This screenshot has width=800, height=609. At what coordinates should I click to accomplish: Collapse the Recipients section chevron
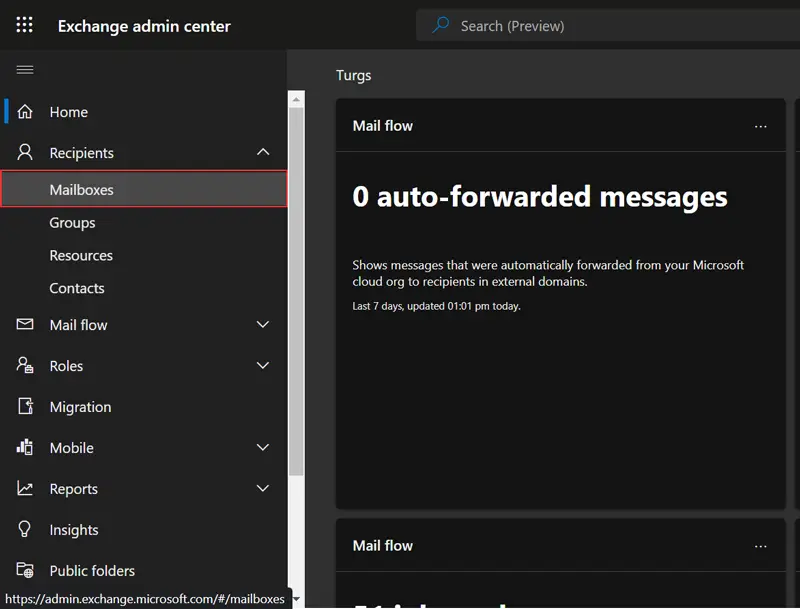(263, 153)
